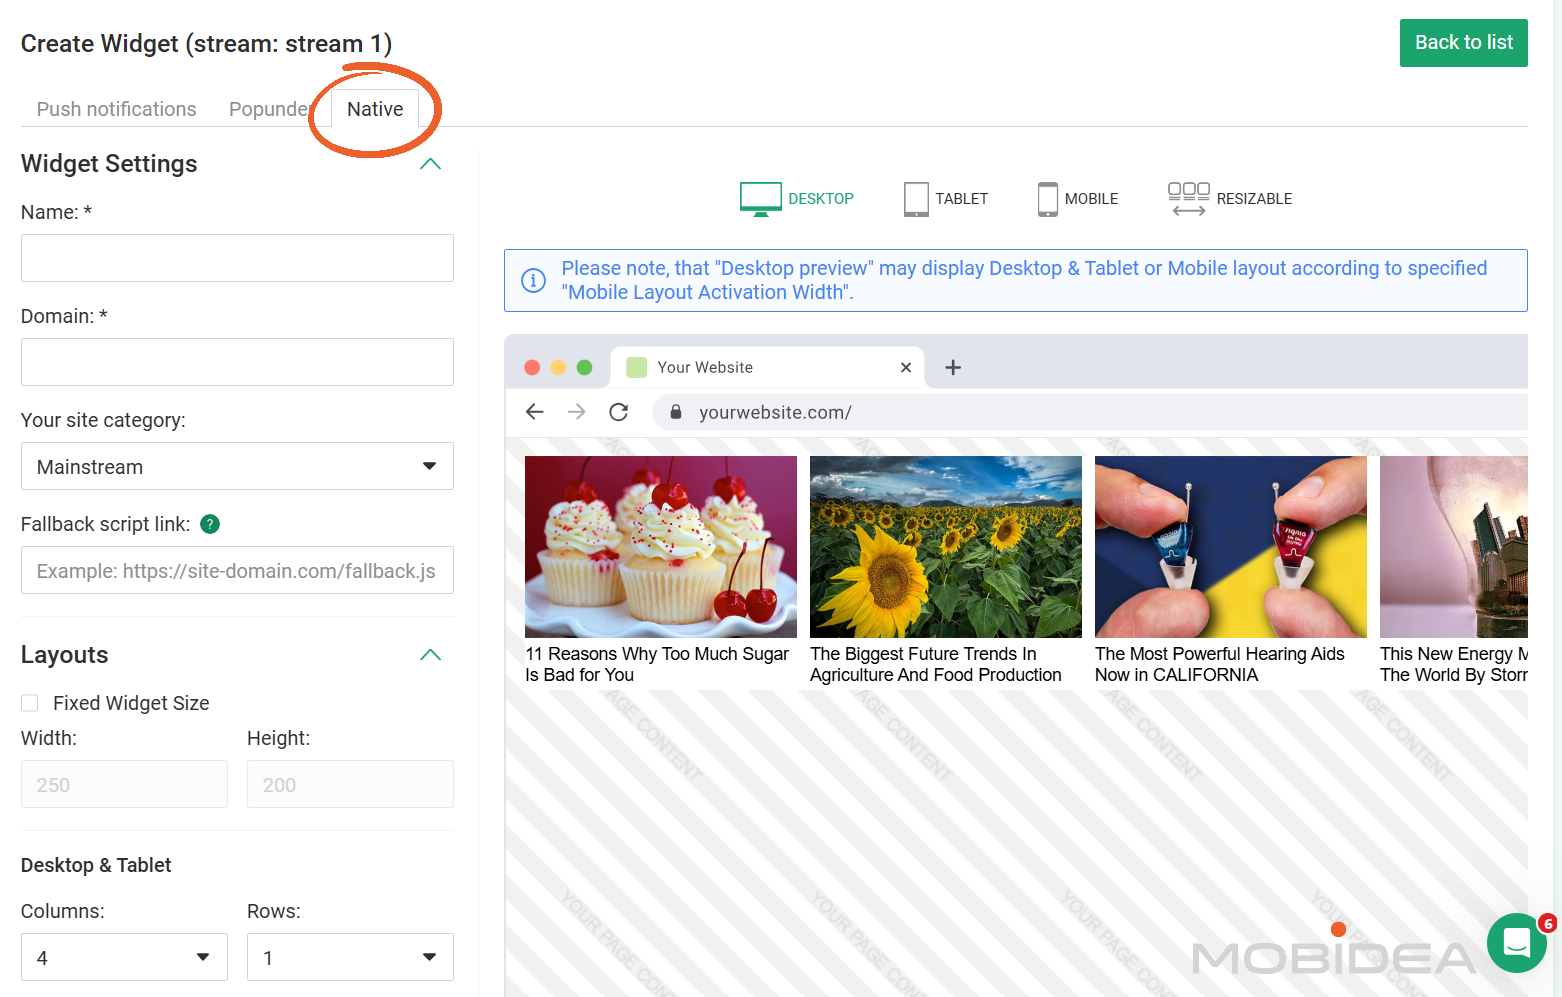Viewport: 1562px width, 997px height.
Task: Click the padlock icon in address bar
Action: pos(676,412)
